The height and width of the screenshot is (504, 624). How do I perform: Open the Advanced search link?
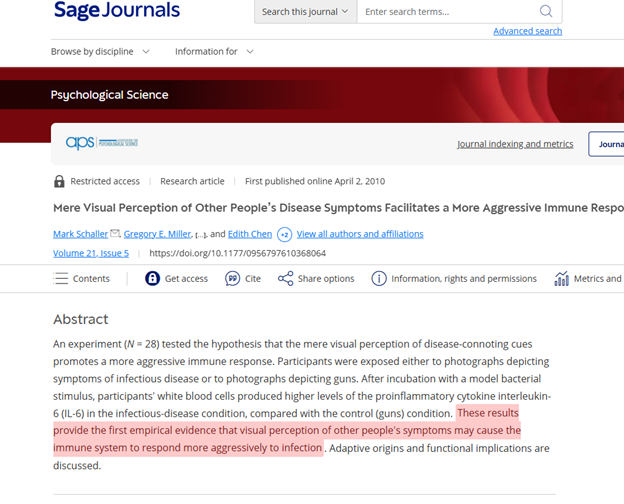click(527, 31)
